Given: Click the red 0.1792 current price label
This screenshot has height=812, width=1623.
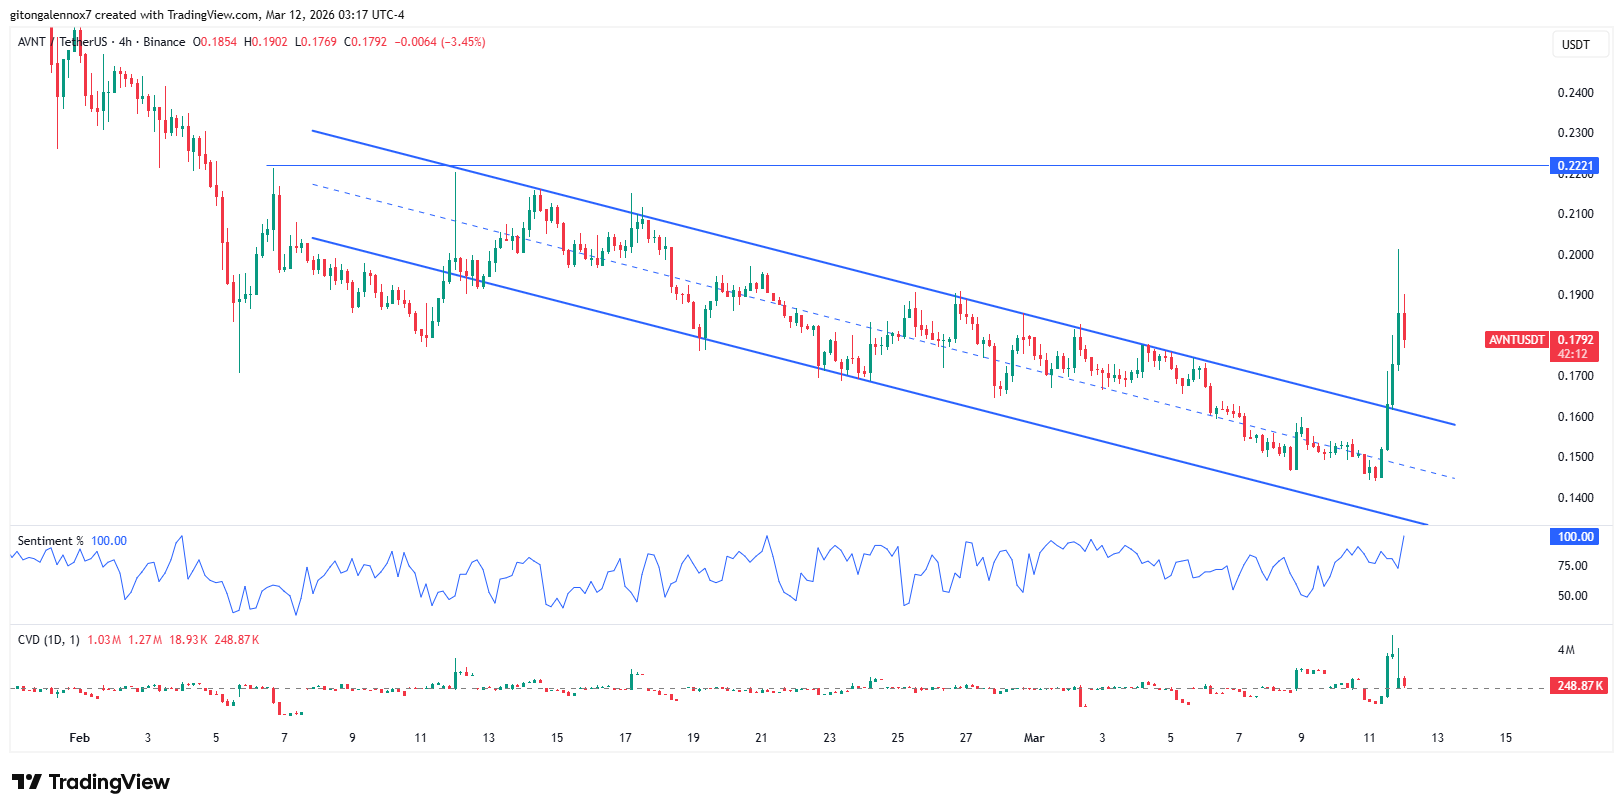Looking at the screenshot, I should coord(1575,340).
